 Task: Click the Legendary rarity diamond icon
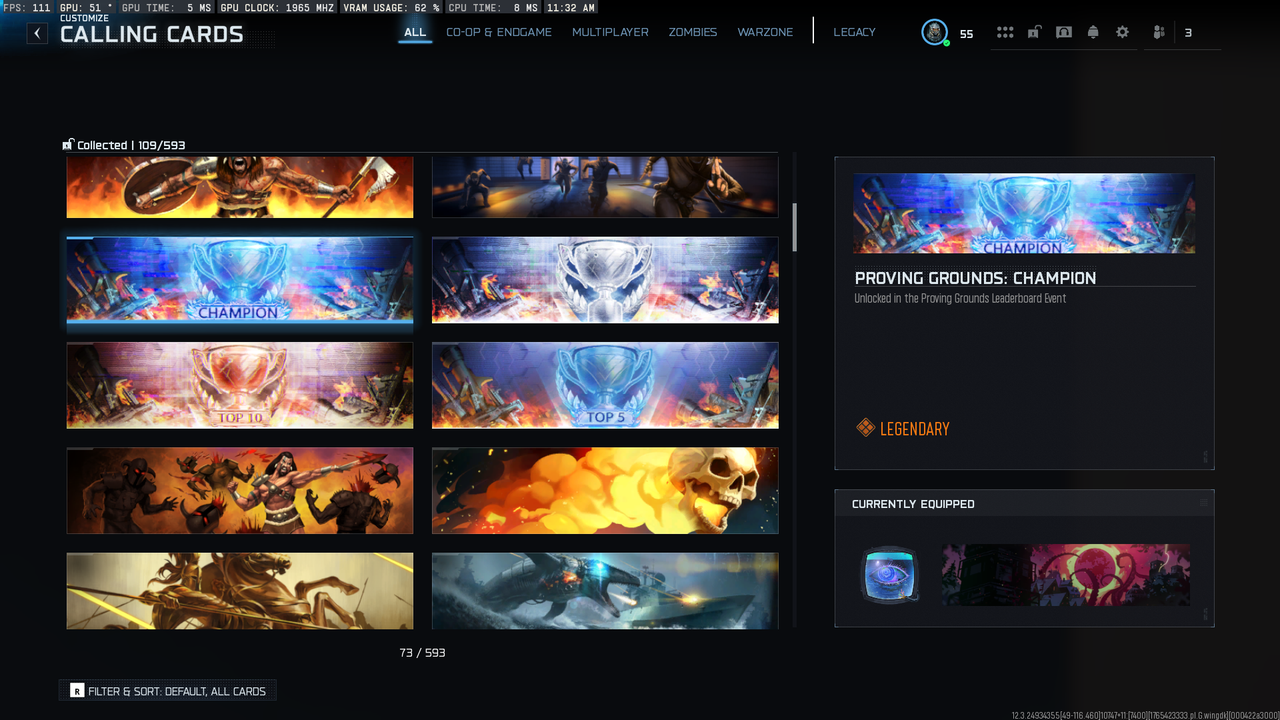866,428
